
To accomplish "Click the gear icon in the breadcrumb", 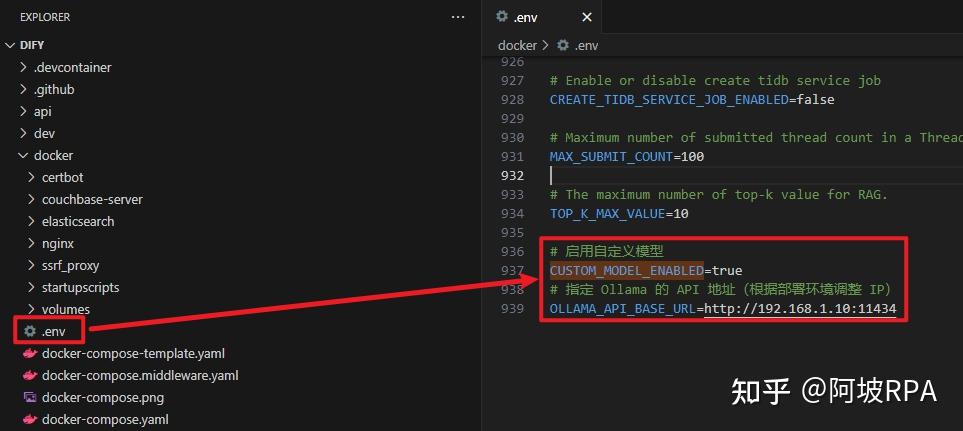I will (563, 45).
